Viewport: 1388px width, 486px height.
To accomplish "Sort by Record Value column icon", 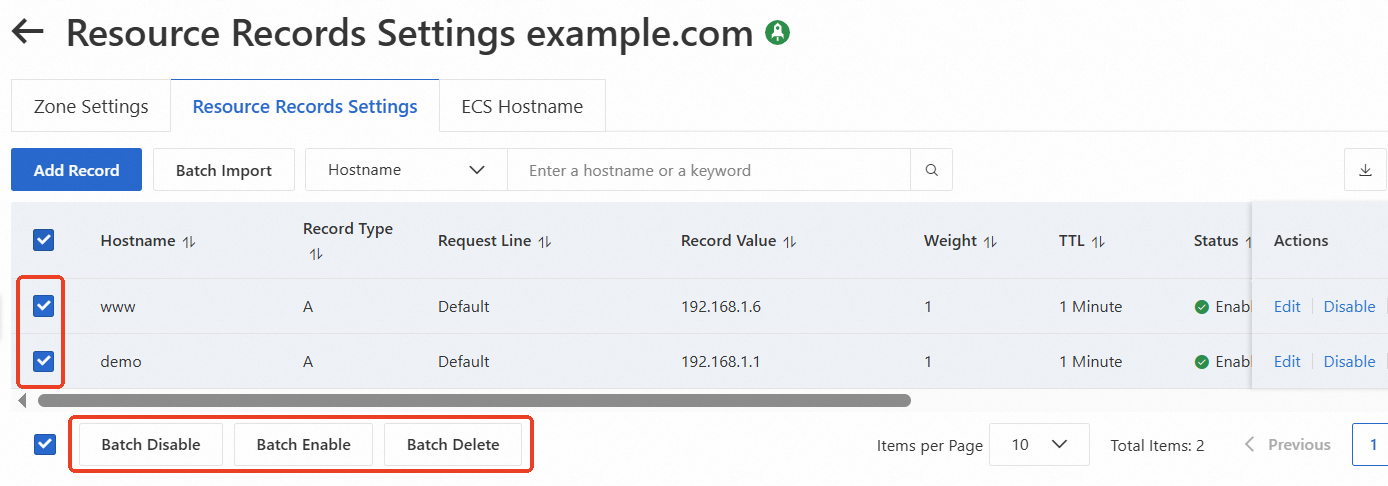I will tap(789, 241).
